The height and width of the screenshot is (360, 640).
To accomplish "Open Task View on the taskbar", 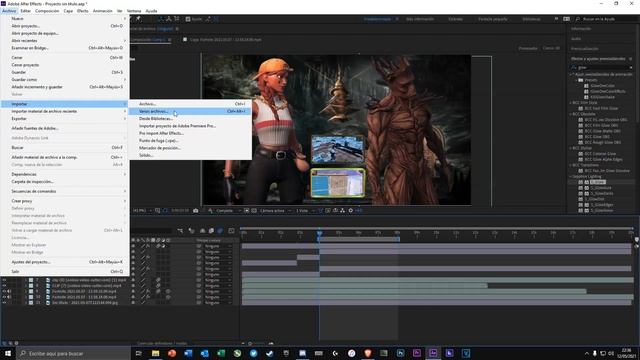I will [x=138, y=353].
